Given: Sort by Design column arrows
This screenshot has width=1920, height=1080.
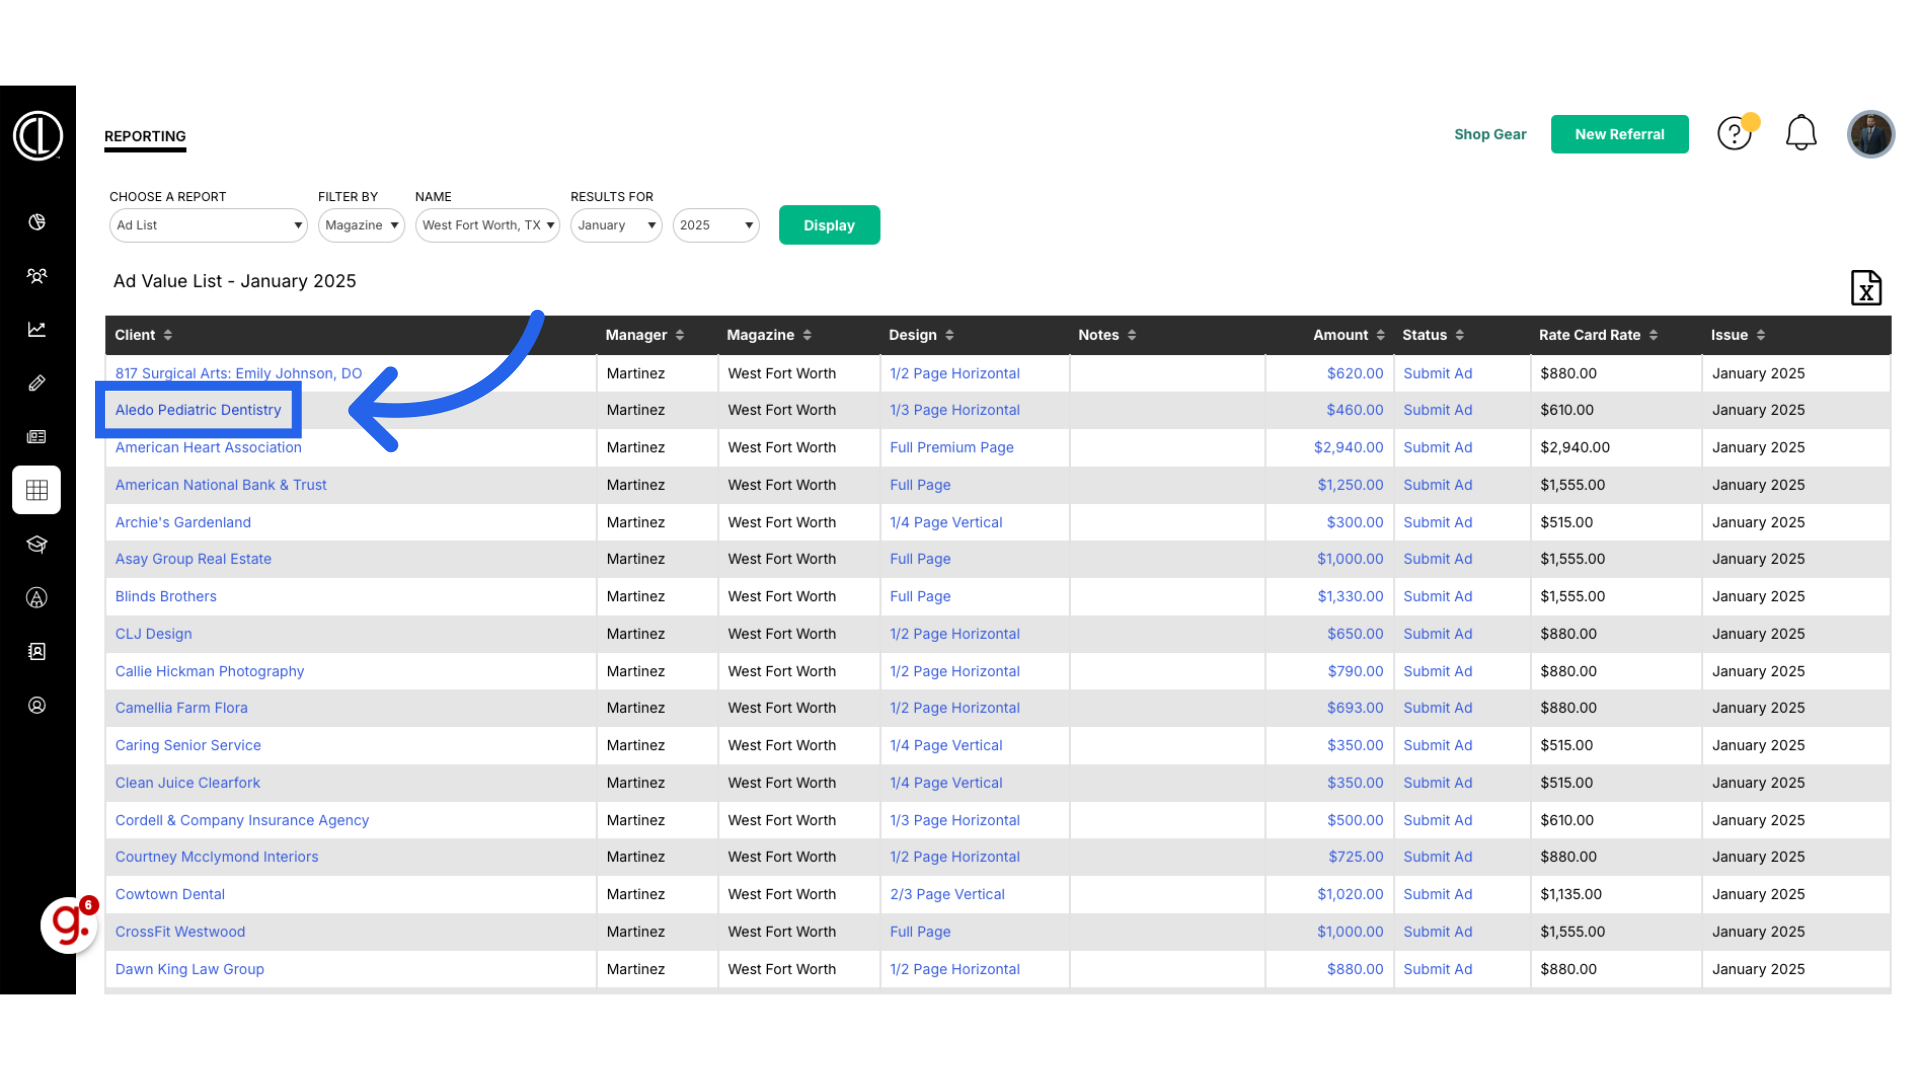Looking at the screenshot, I should pos(950,335).
